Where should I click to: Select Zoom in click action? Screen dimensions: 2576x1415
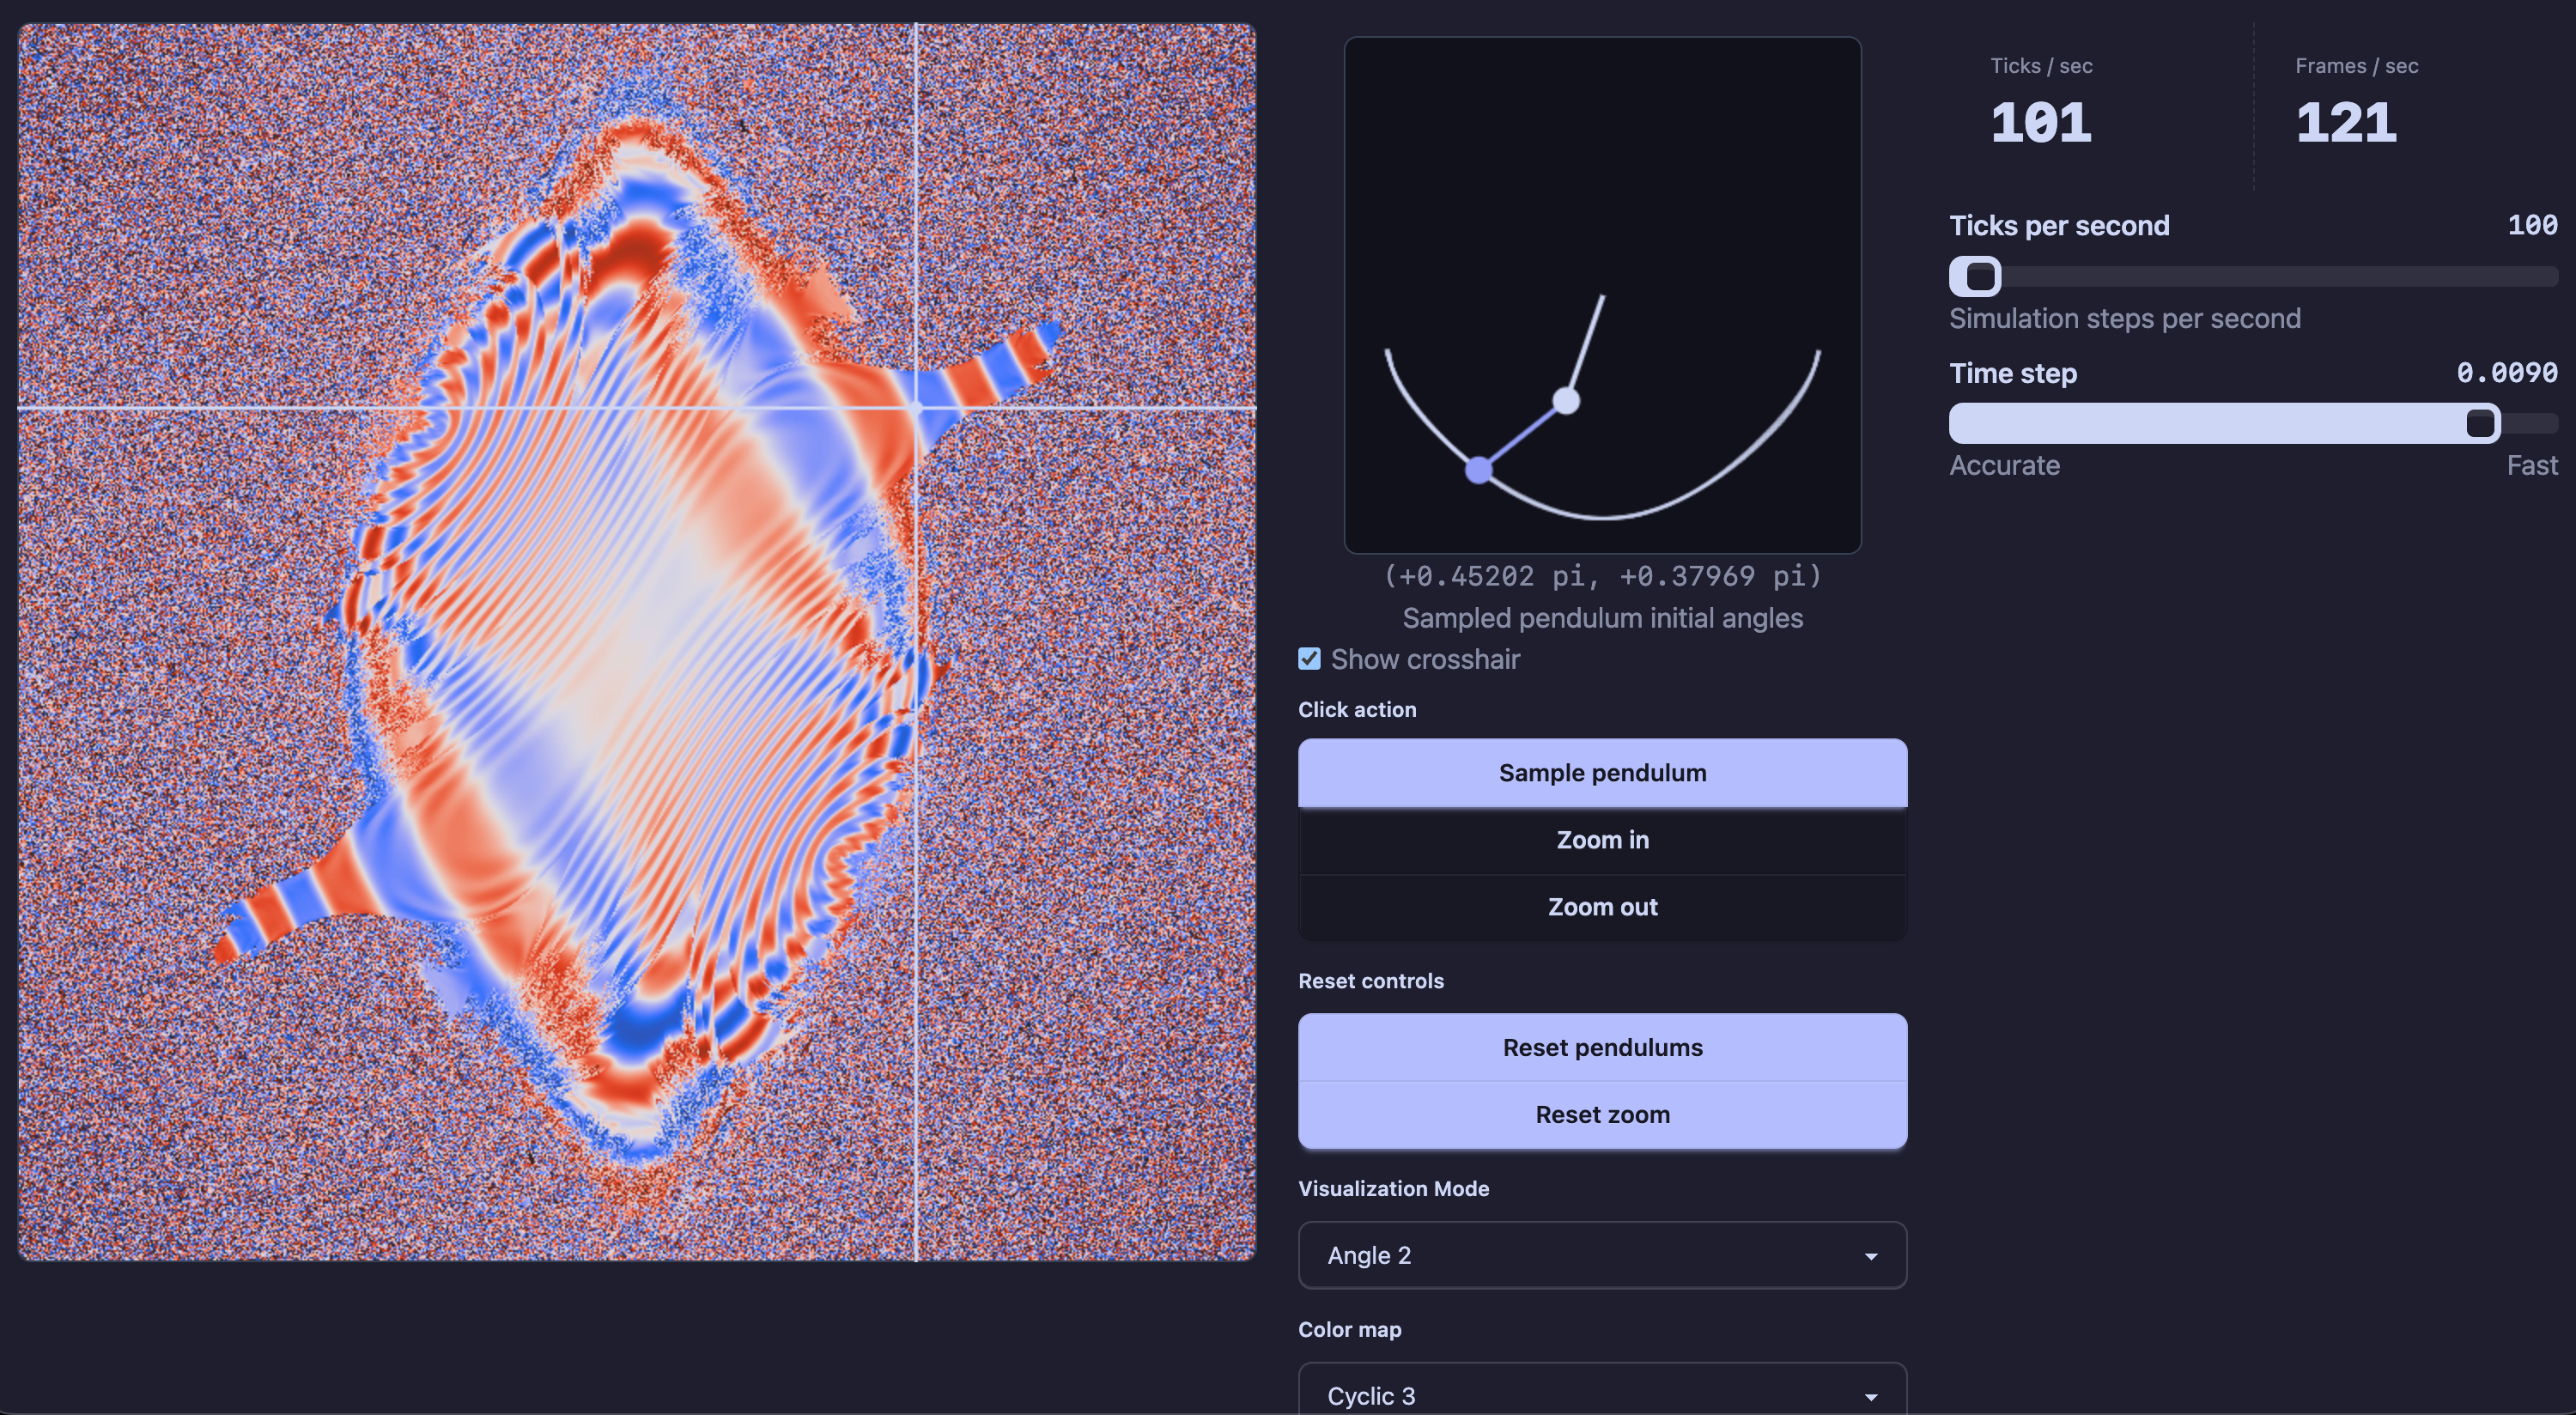[x=1602, y=840]
